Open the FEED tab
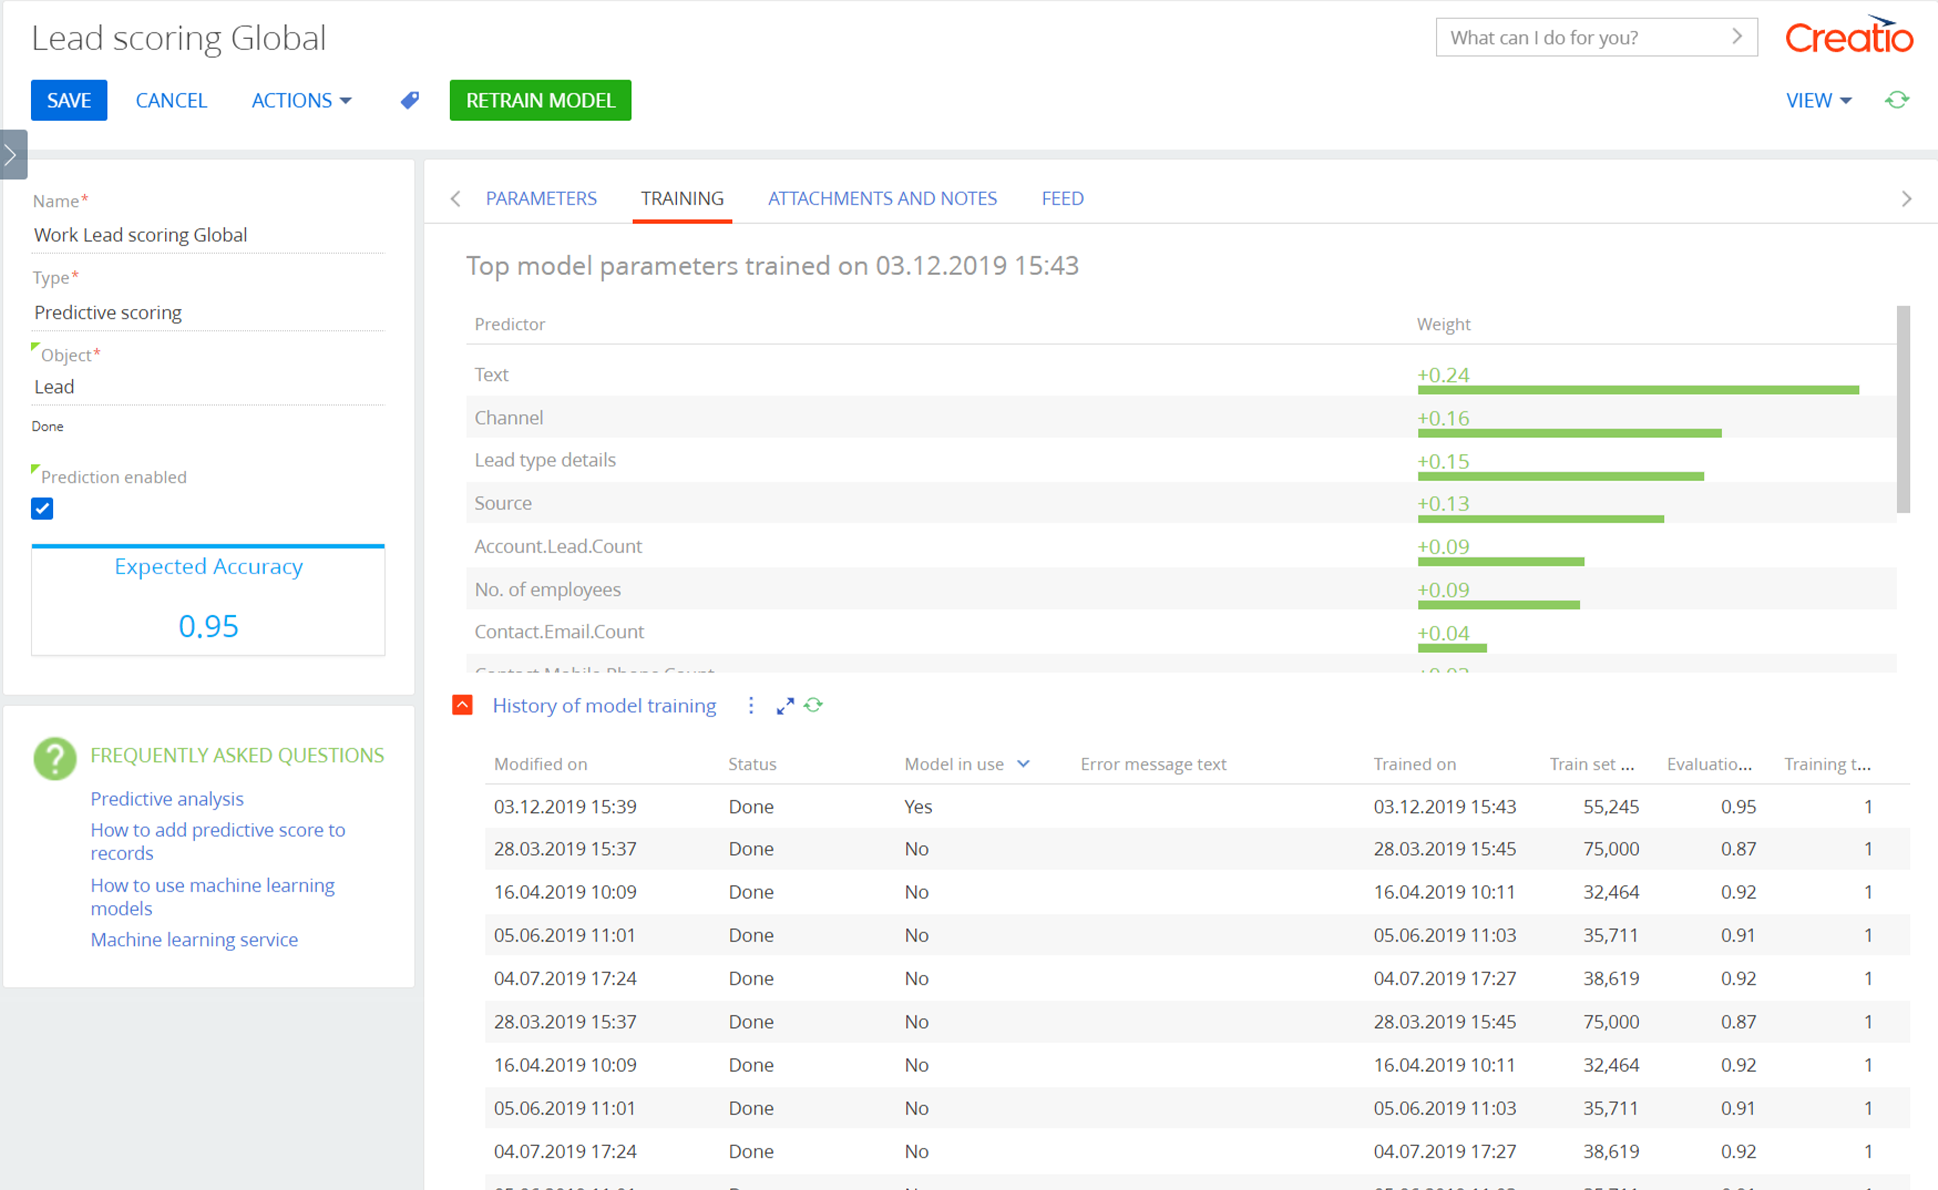This screenshot has height=1190, width=1938. (1062, 198)
